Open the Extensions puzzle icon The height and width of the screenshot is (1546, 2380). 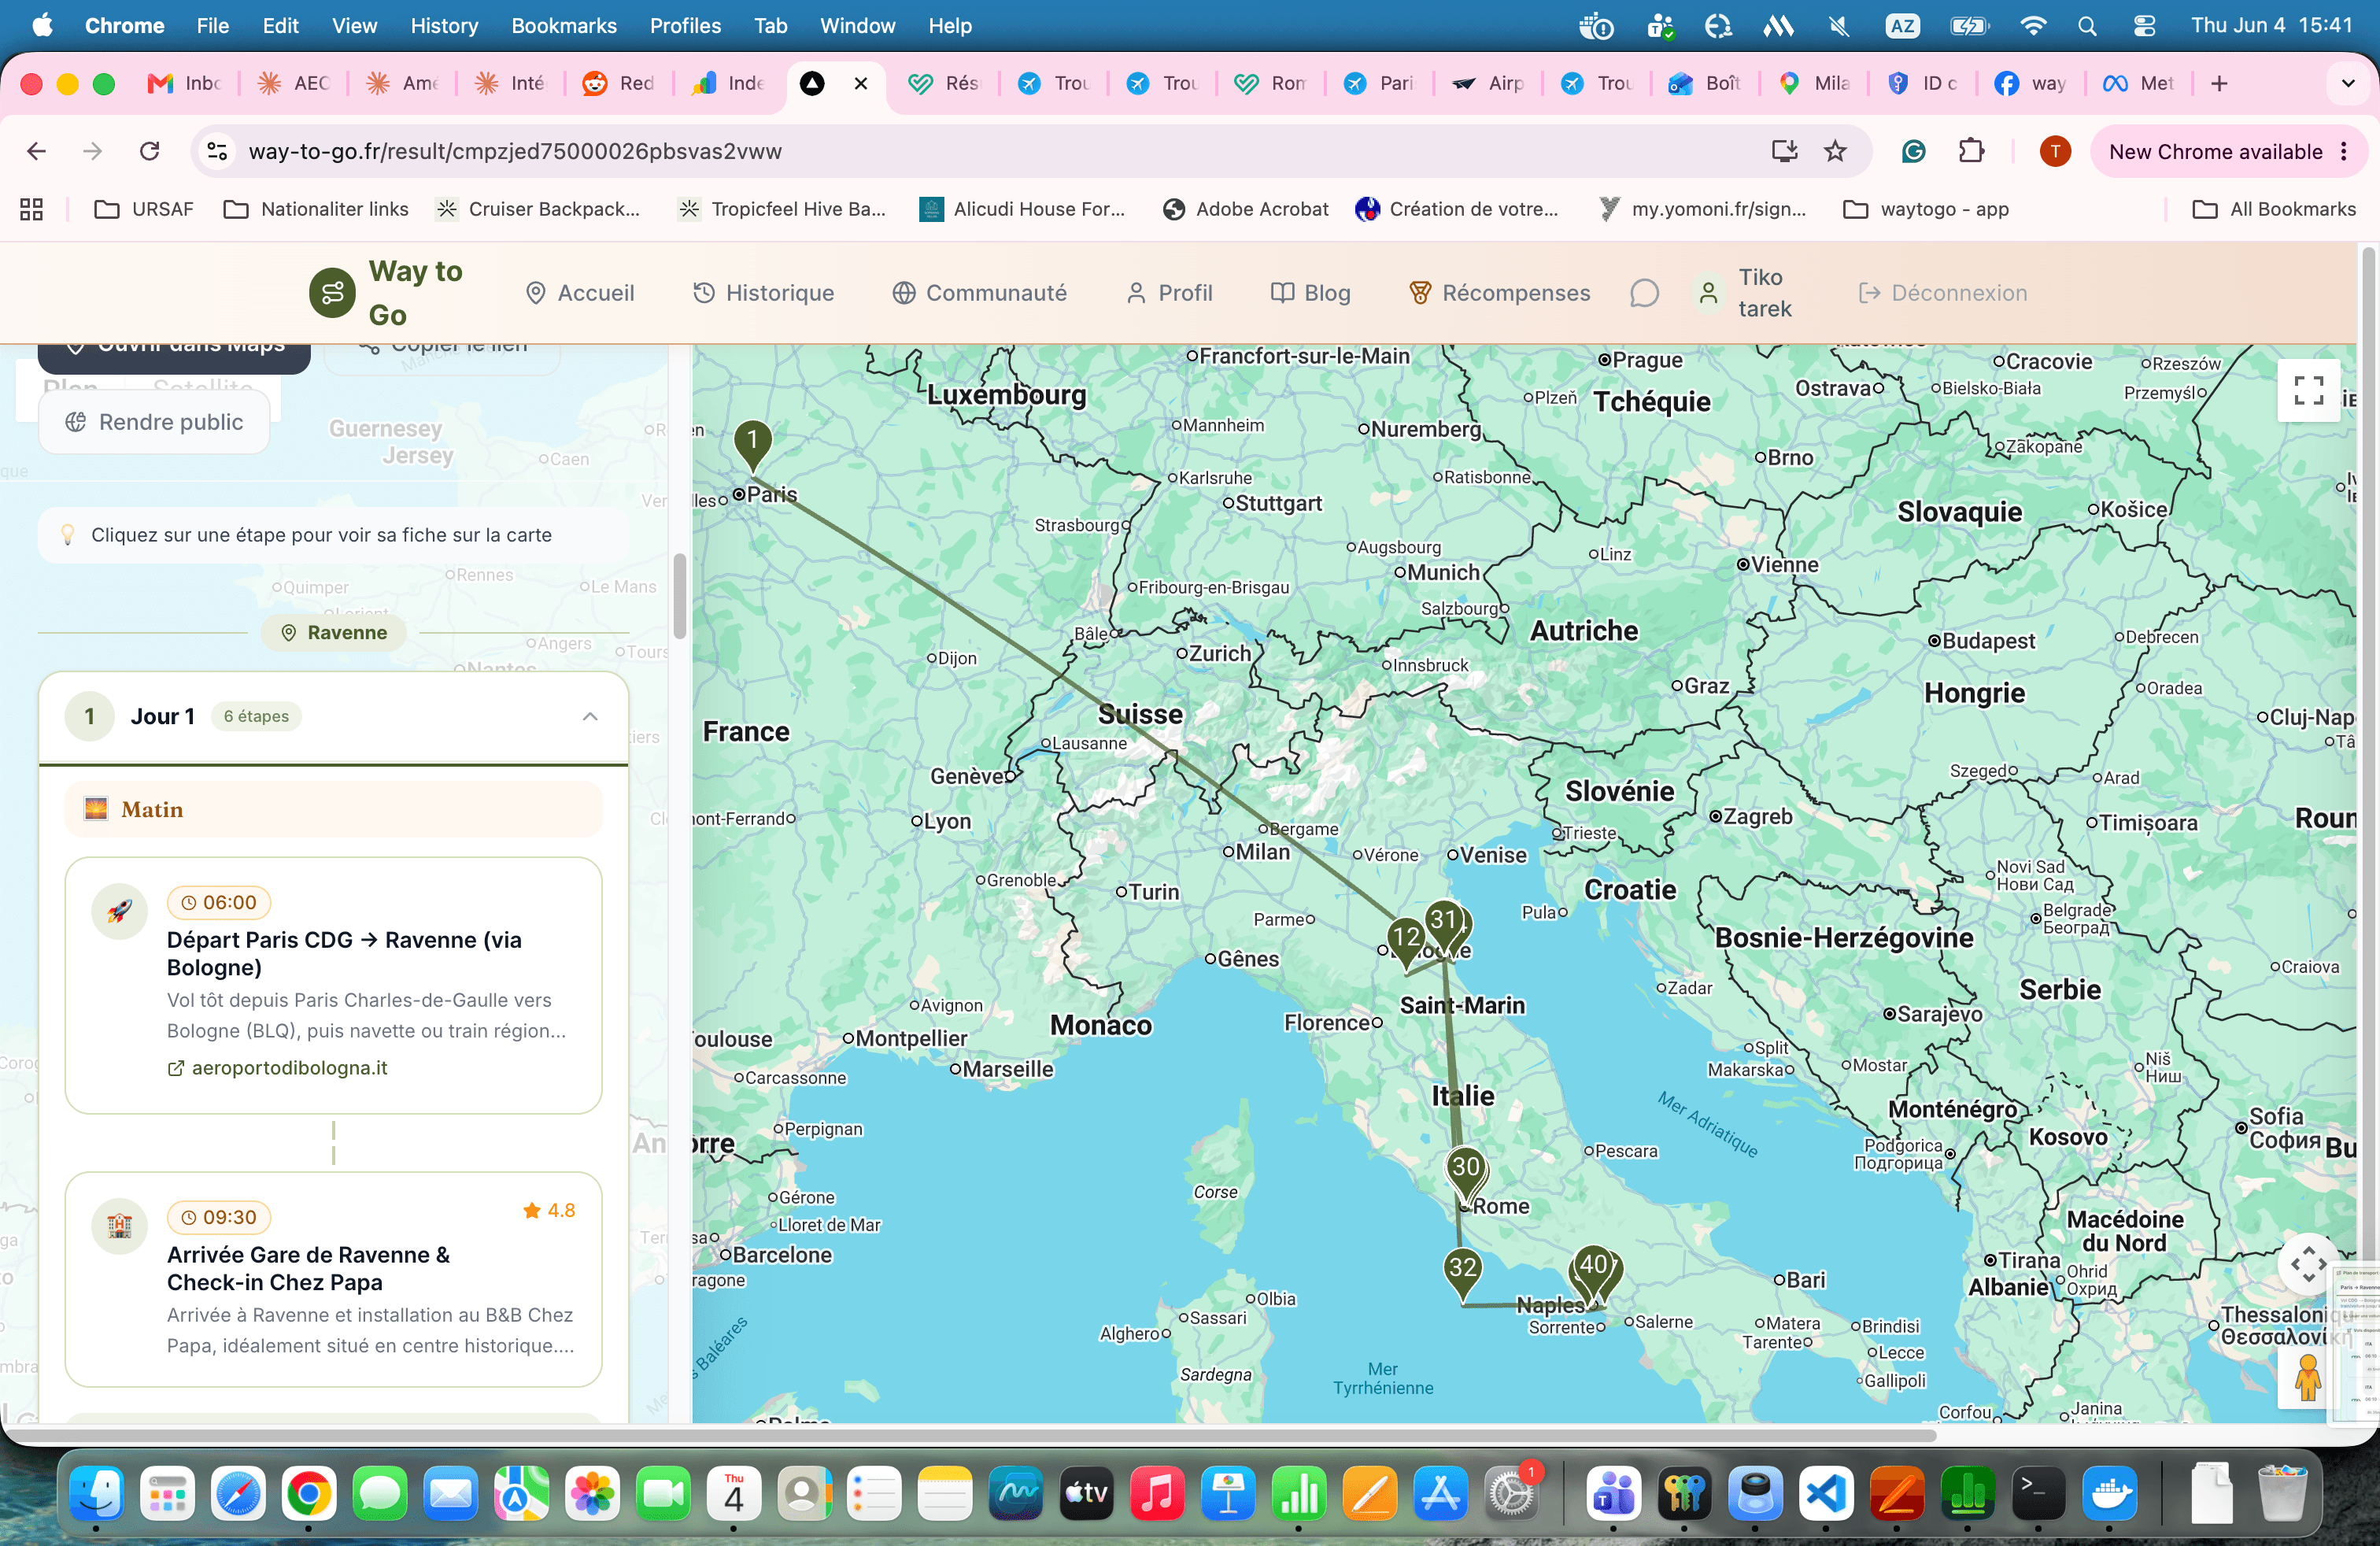click(x=1970, y=151)
